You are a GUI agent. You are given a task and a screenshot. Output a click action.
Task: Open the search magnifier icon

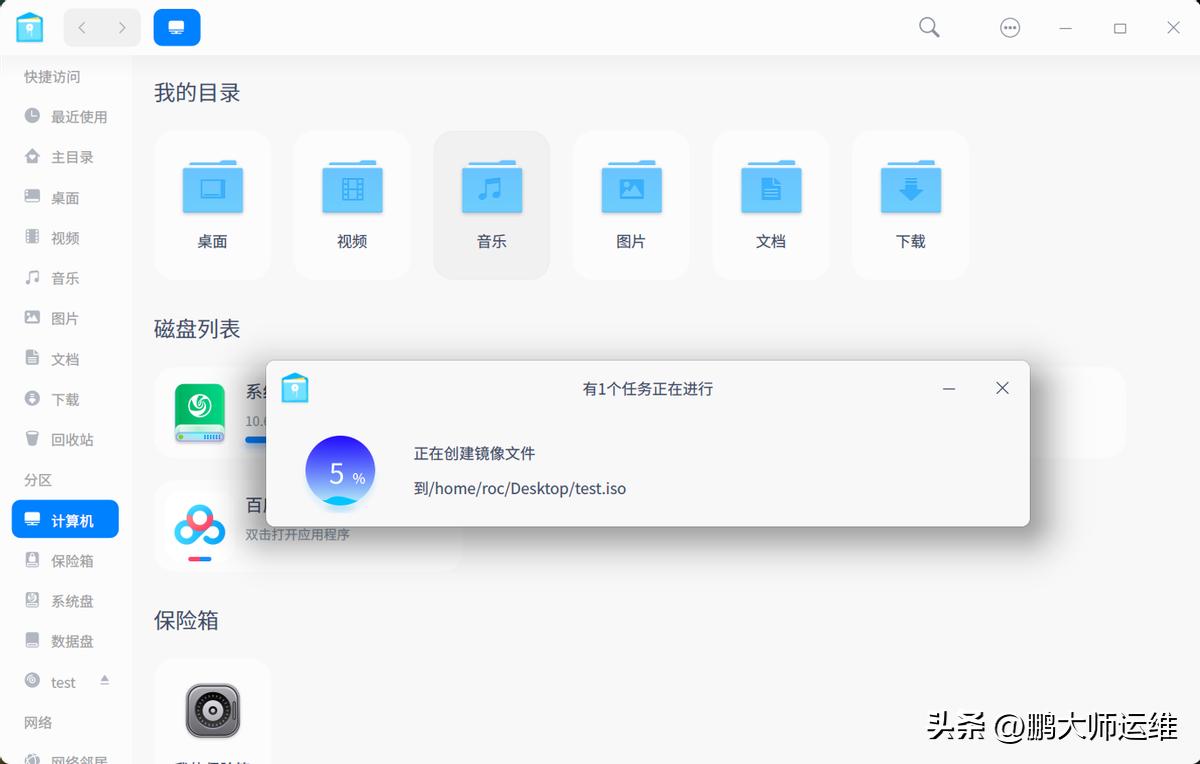[x=928, y=27]
